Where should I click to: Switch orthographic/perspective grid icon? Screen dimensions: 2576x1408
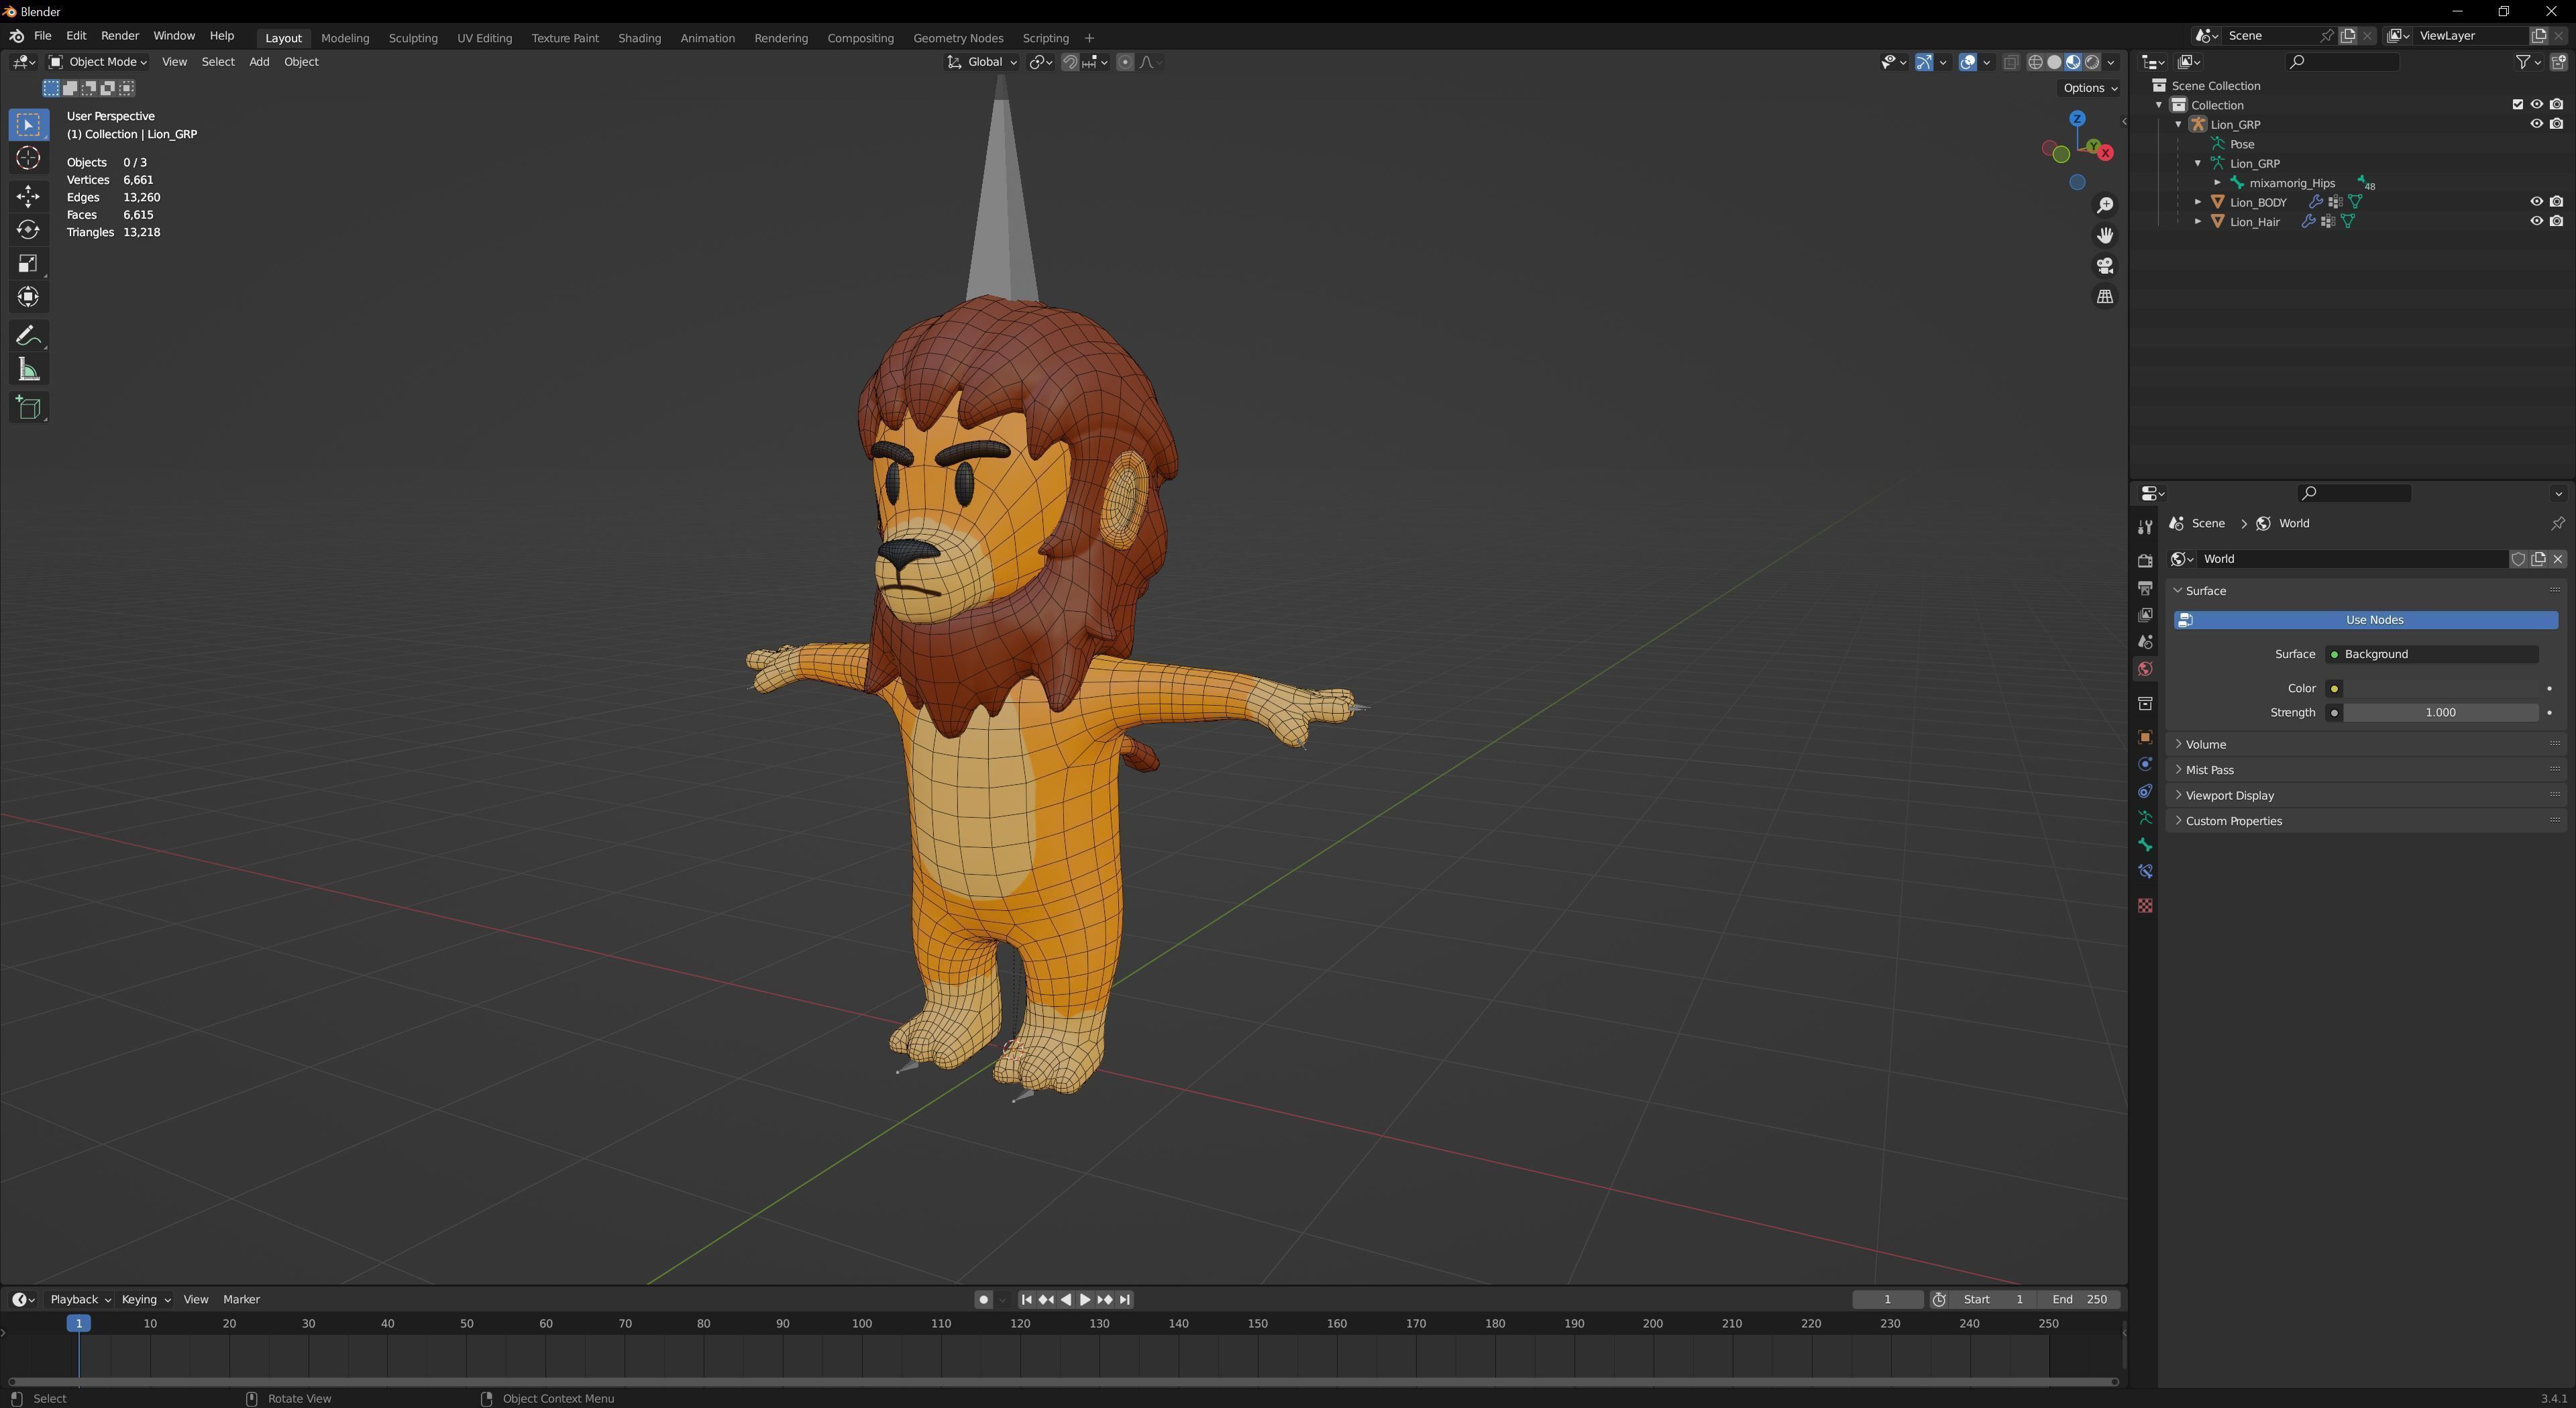coord(2105,297)
